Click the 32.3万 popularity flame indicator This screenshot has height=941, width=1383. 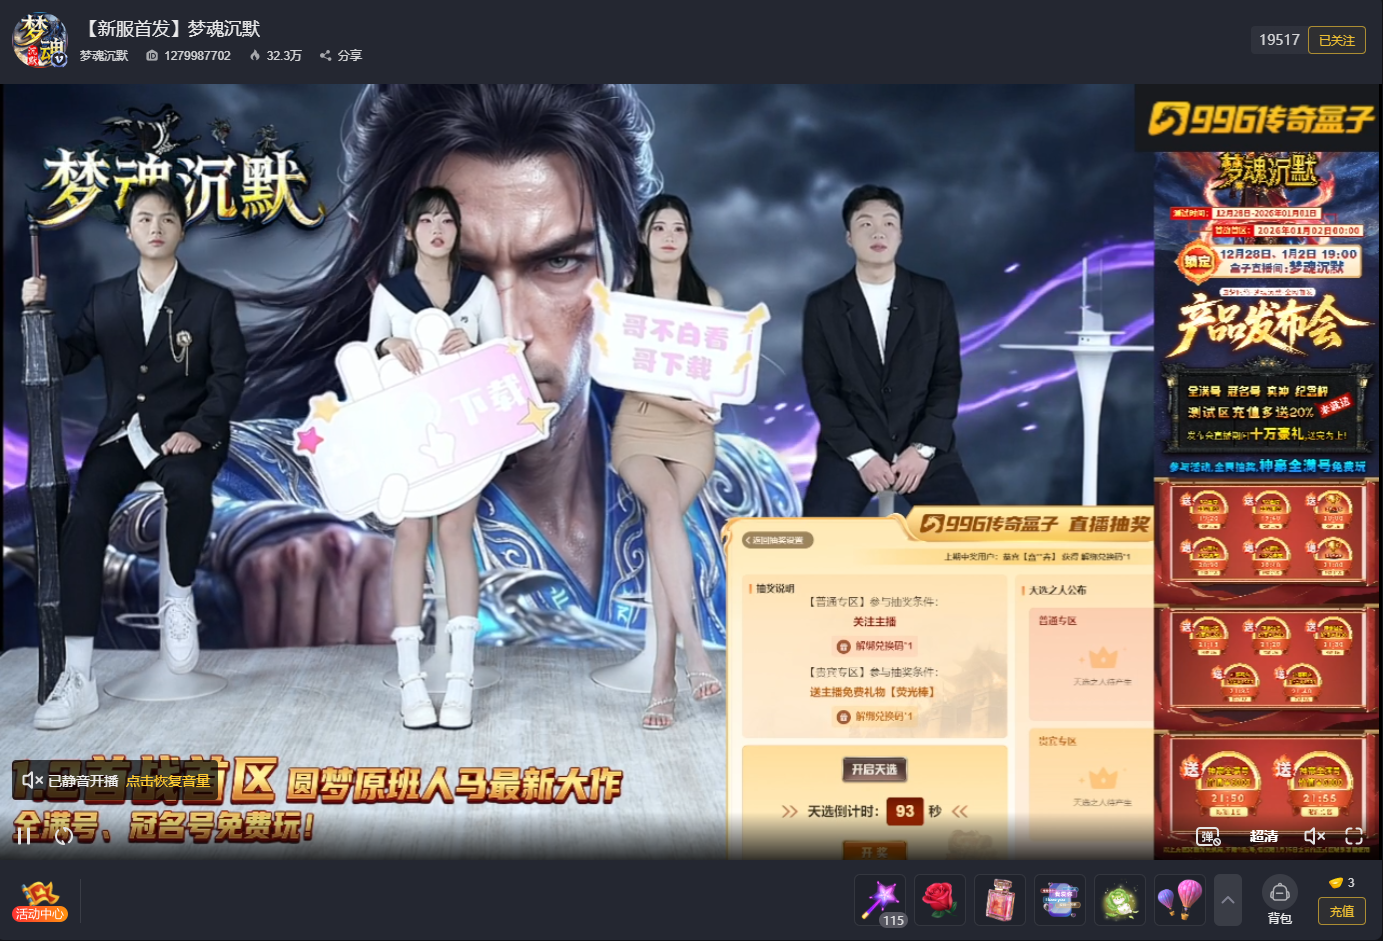tap(275, 56)
